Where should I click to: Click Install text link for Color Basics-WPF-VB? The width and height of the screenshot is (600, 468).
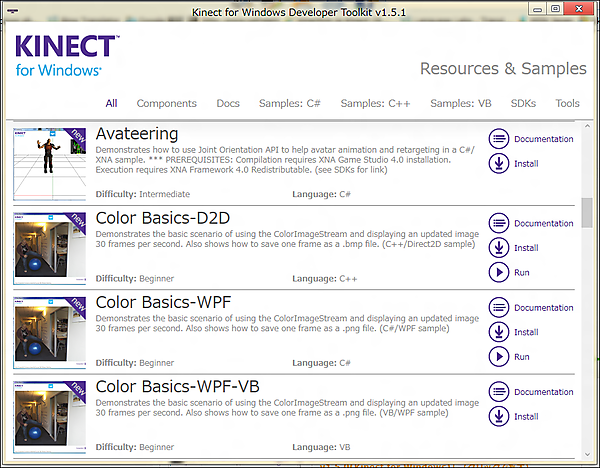(x=526, y=416)
